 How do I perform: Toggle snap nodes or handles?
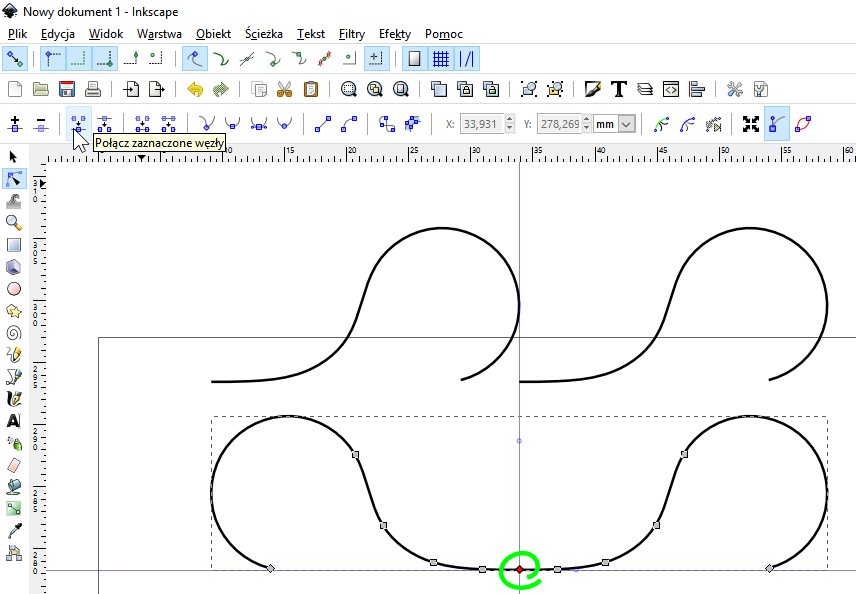pos(194,59)
